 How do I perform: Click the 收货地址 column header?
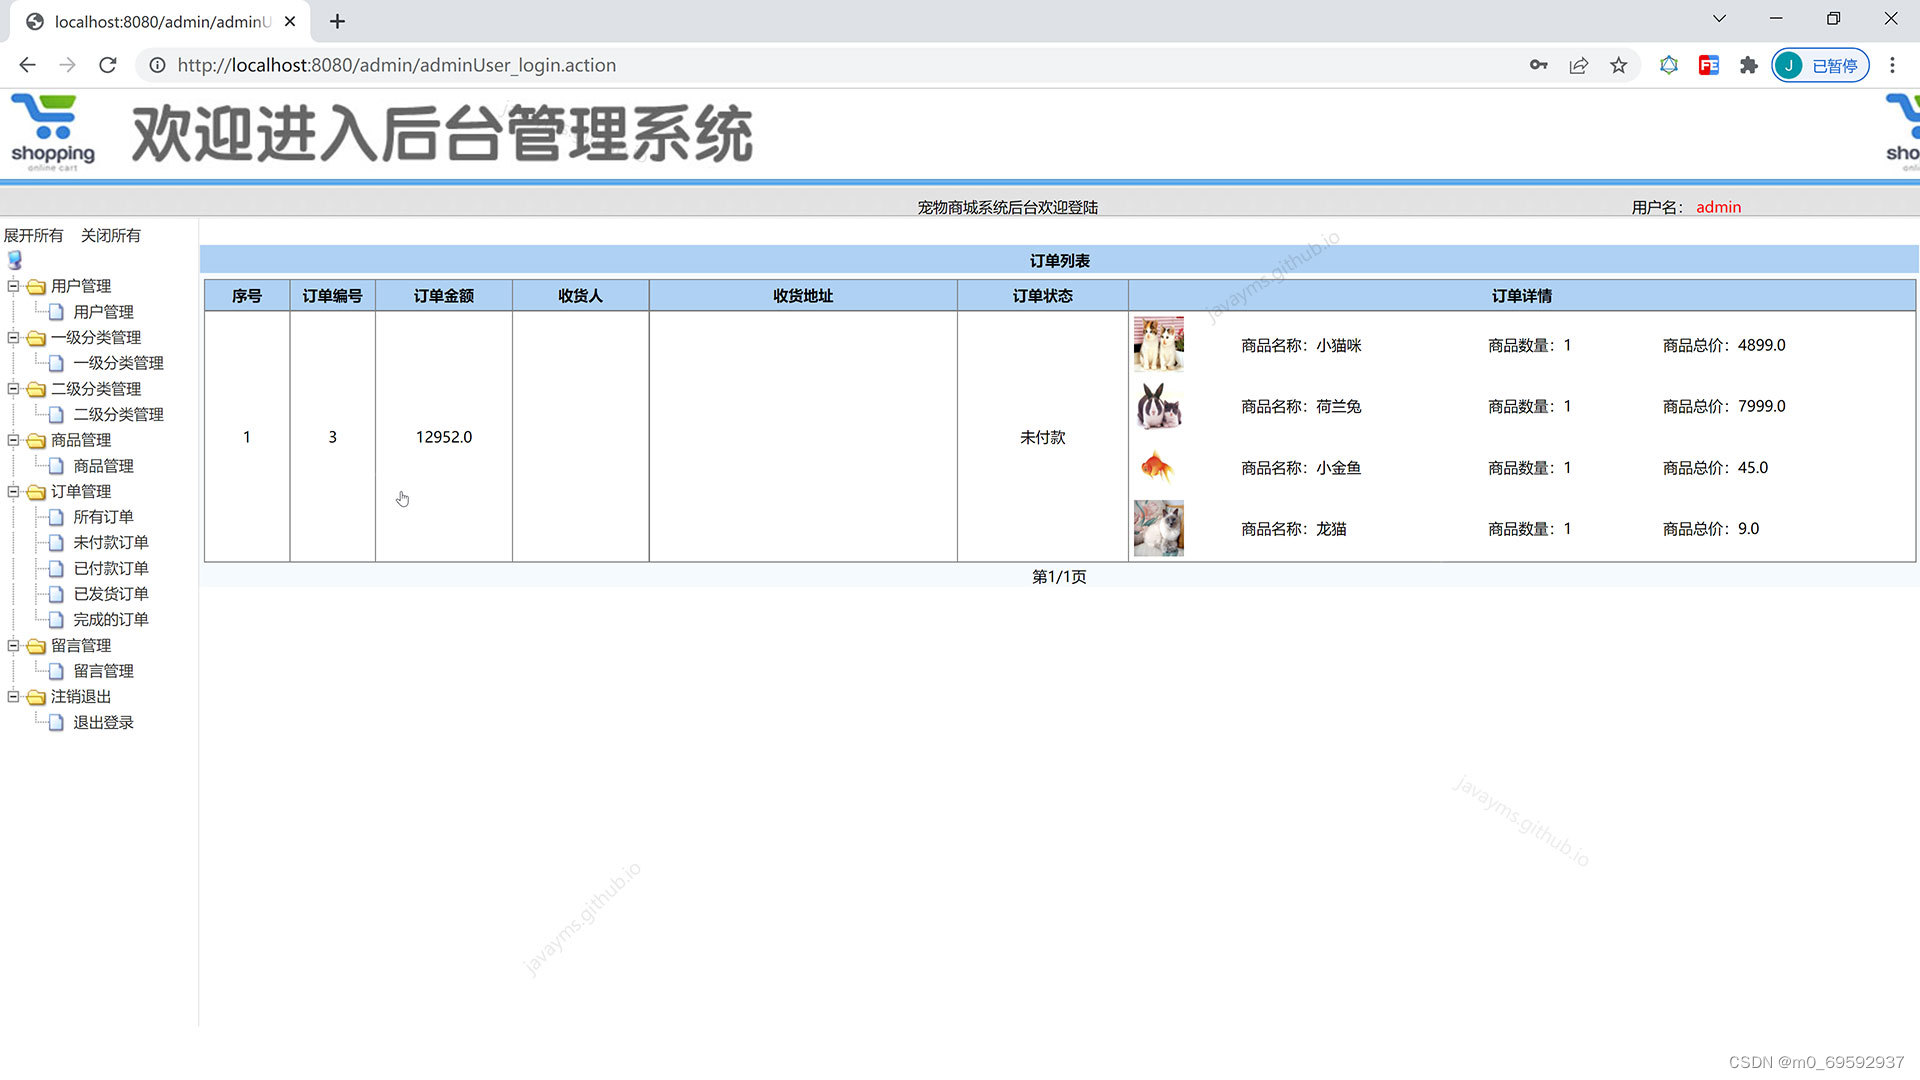pyautogui.click(x=803, y=296)
